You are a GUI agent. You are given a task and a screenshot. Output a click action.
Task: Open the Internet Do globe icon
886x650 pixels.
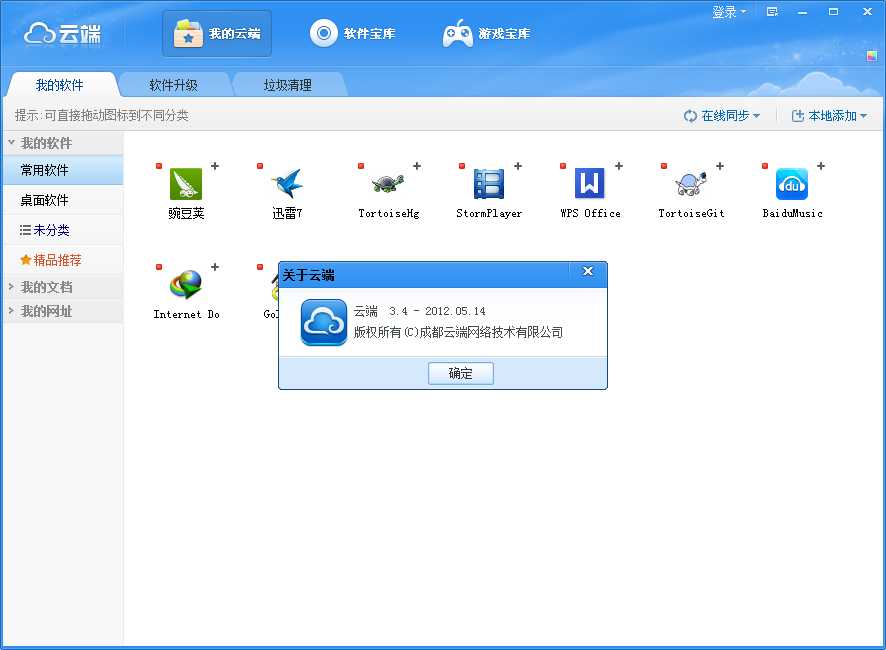tap(186, 284)
